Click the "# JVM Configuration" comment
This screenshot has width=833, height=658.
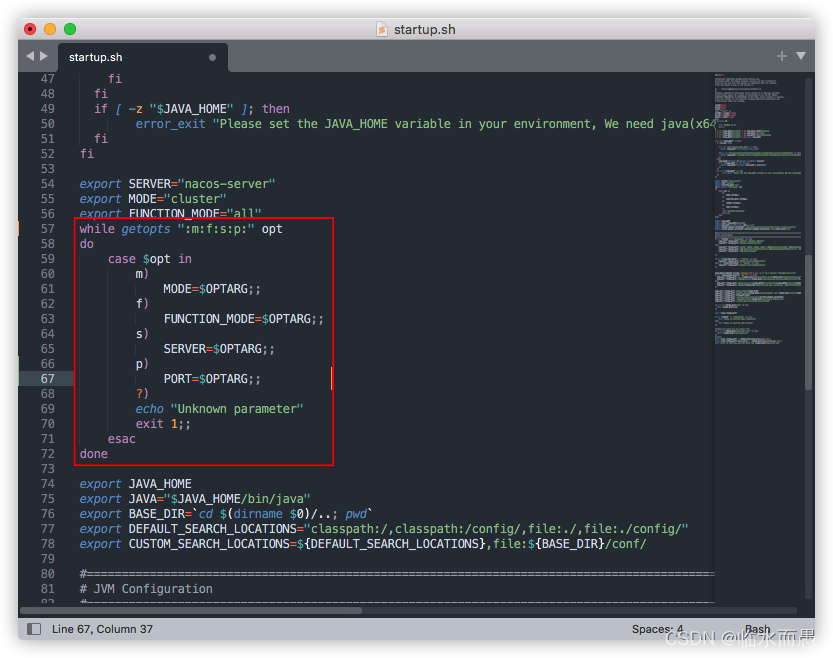[x=146, y=589]
